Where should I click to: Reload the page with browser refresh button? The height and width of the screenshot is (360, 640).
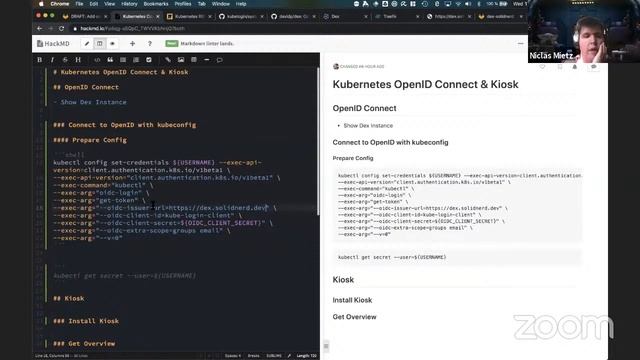point(61,29)
